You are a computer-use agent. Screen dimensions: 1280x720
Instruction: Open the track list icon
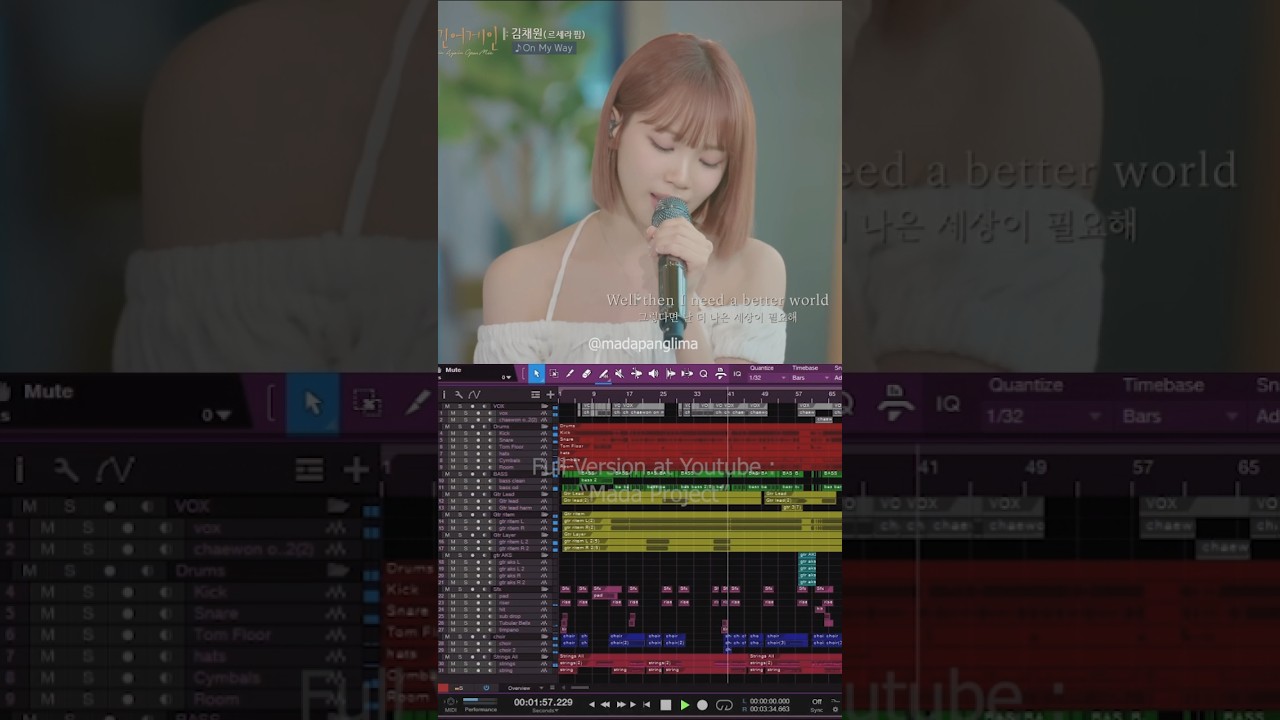pos(536,395)
